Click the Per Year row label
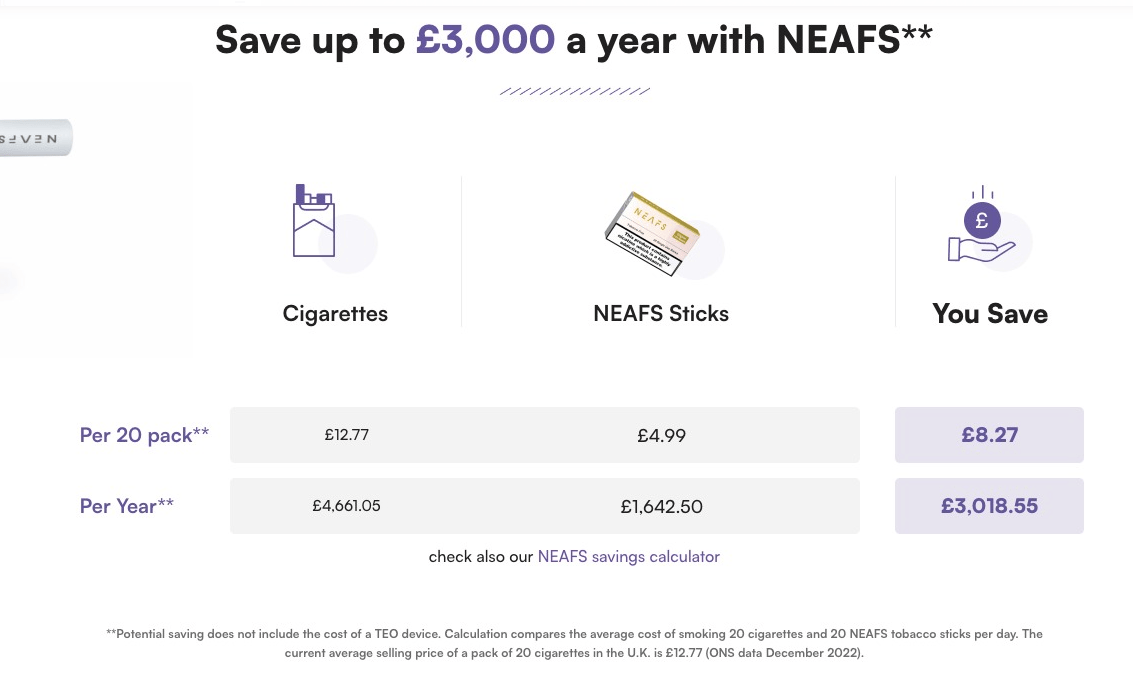 tap(126, 506)
